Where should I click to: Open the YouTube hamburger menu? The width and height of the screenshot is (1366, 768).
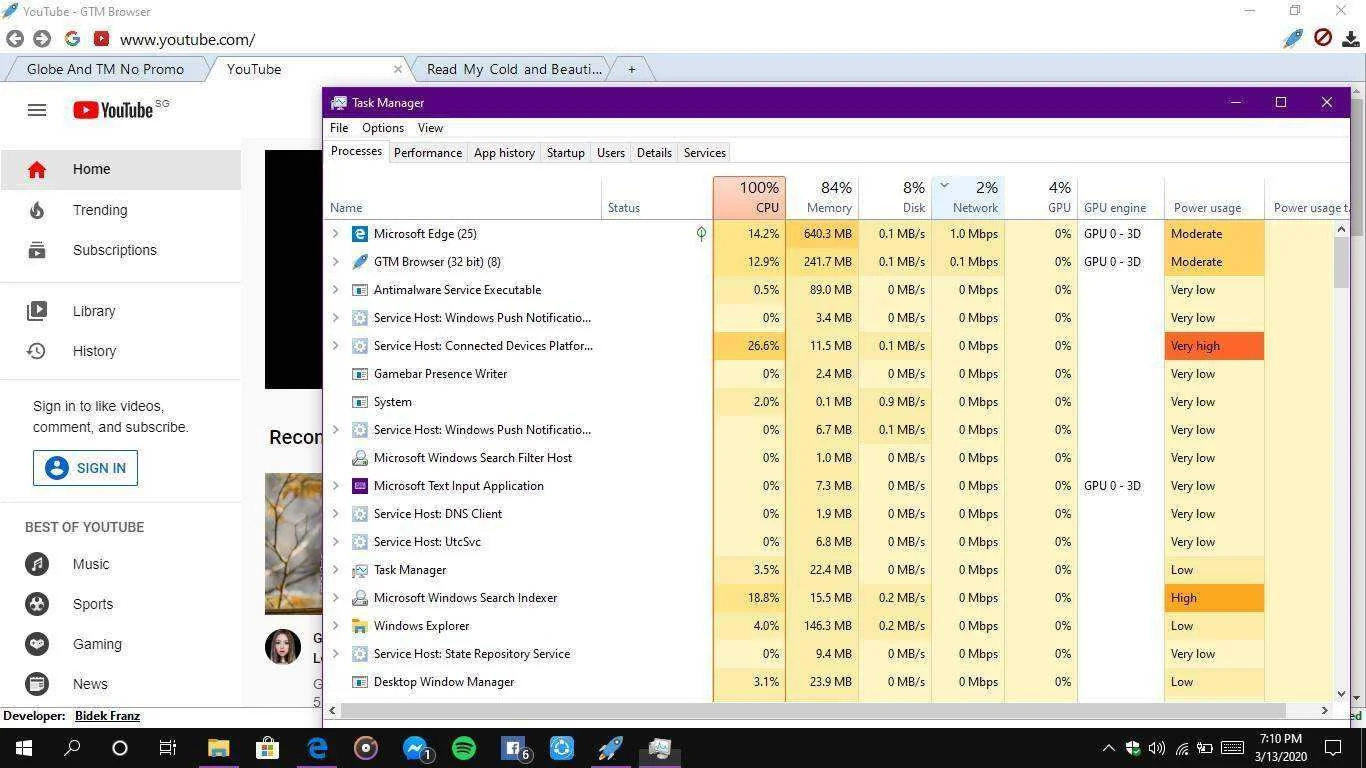pyautogui.click(x=37, y=110)
